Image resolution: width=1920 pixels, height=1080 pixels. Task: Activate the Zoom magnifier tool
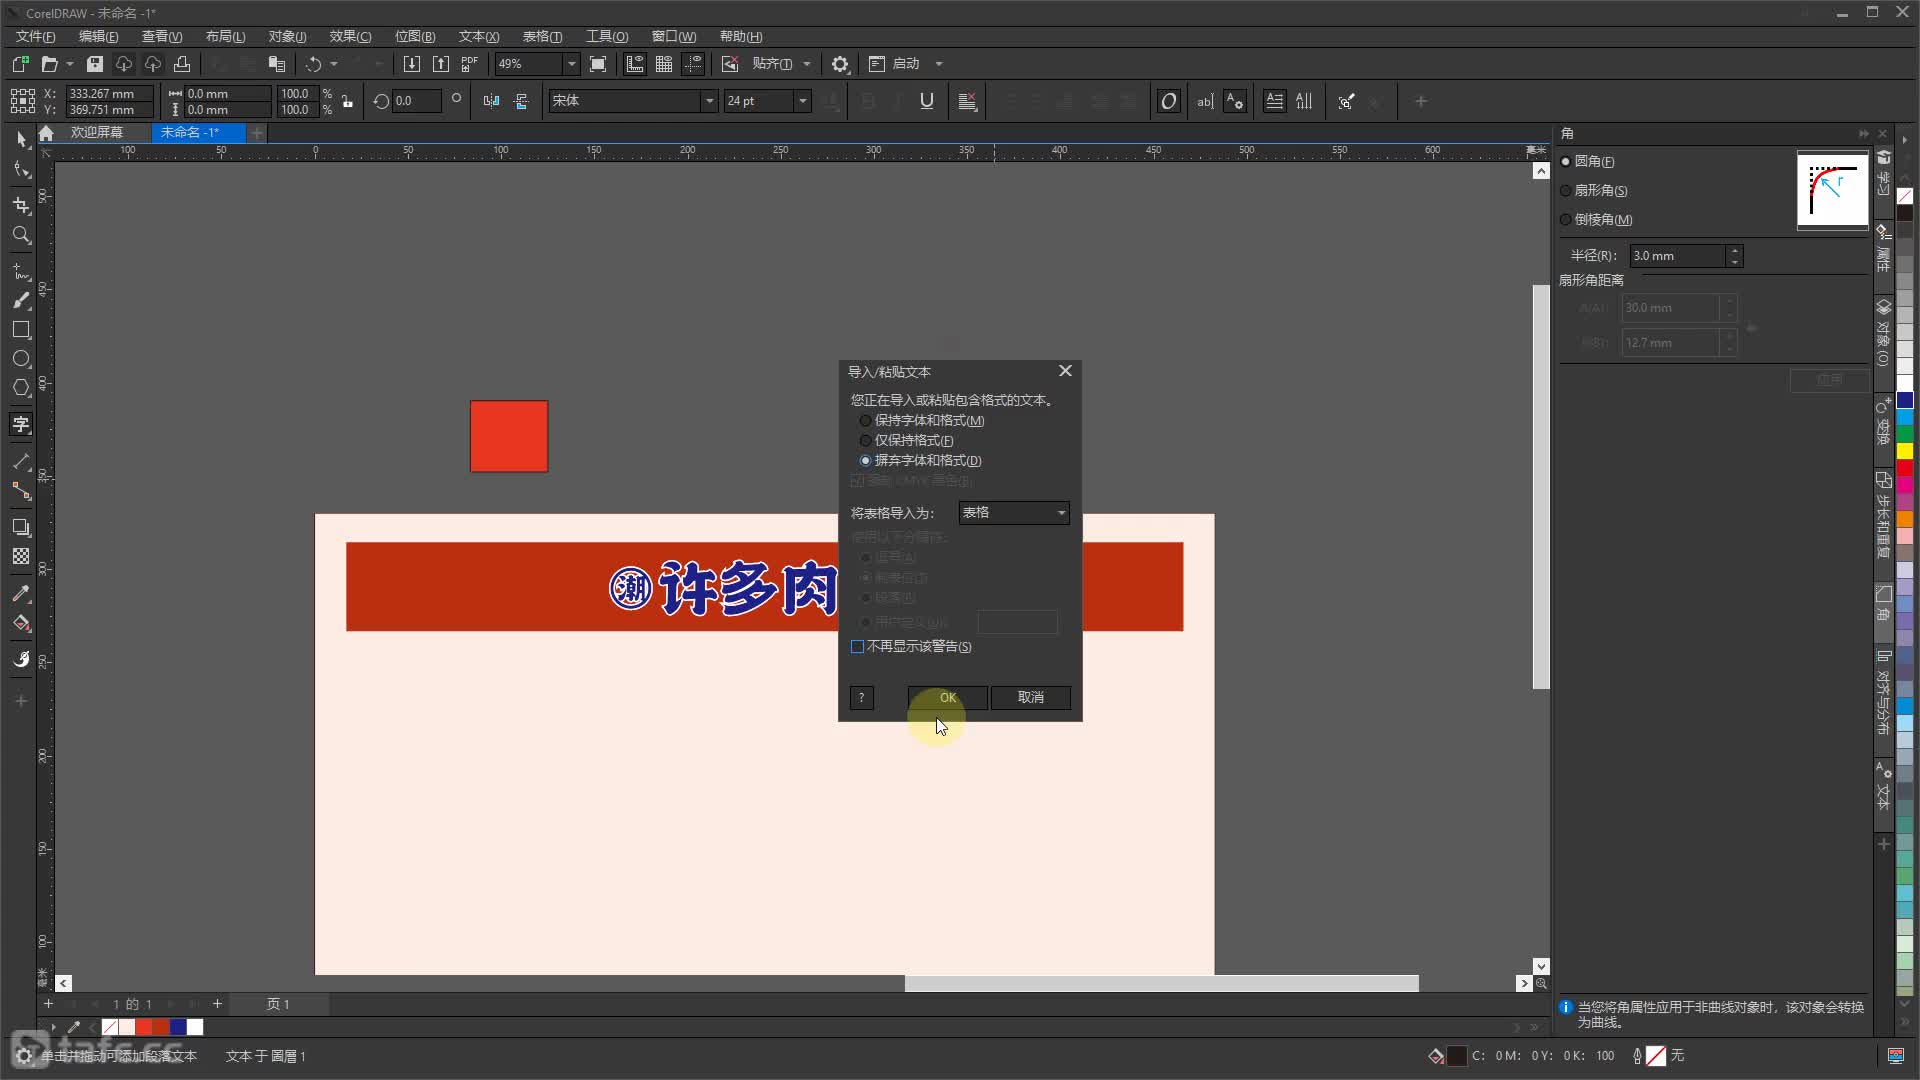tap(21, 235)
